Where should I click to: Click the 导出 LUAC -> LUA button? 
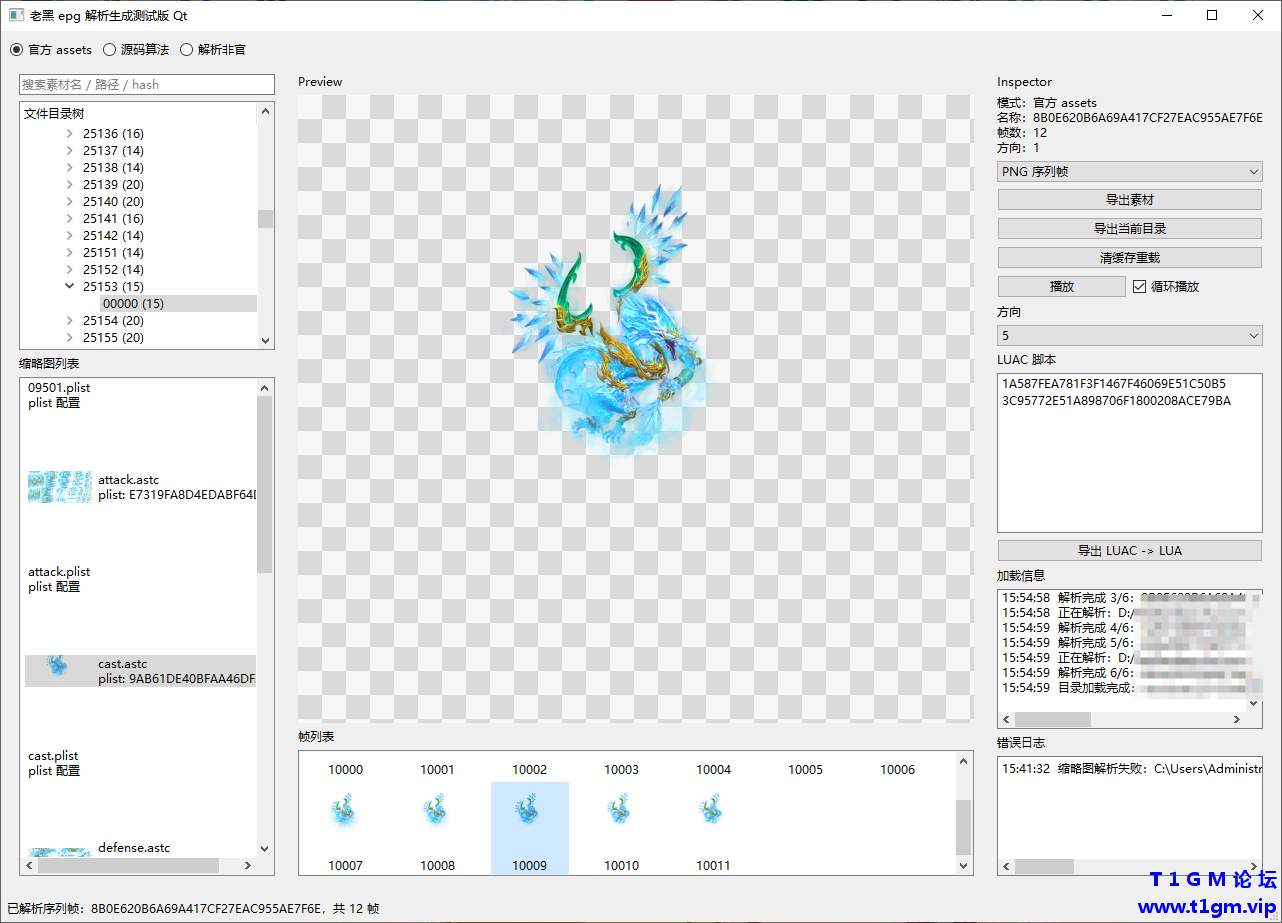pos(1129,551)
